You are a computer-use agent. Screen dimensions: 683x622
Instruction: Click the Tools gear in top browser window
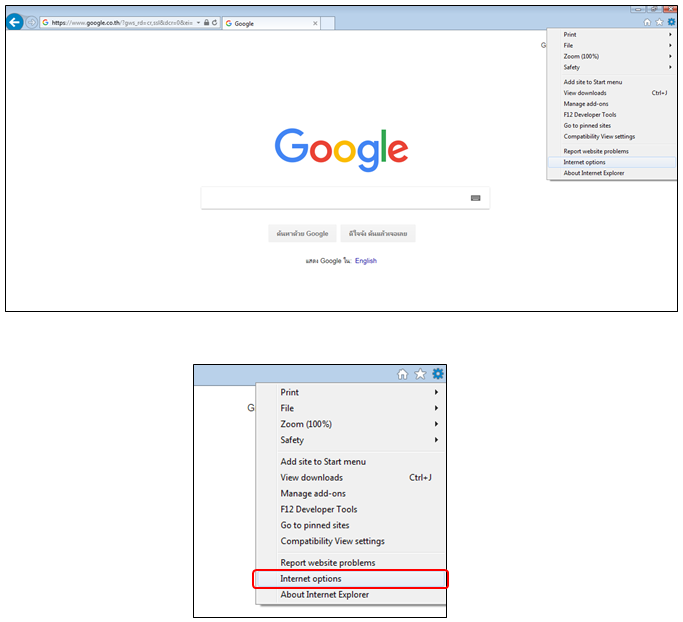tap(672, 22)
